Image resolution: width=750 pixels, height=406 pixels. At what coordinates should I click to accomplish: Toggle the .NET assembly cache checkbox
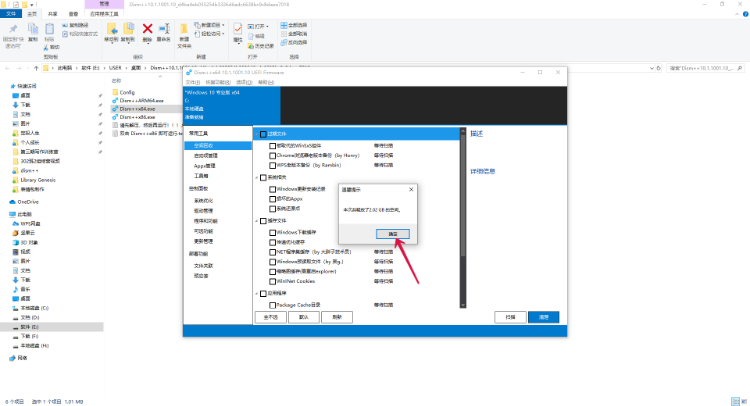tap(273, 252)
